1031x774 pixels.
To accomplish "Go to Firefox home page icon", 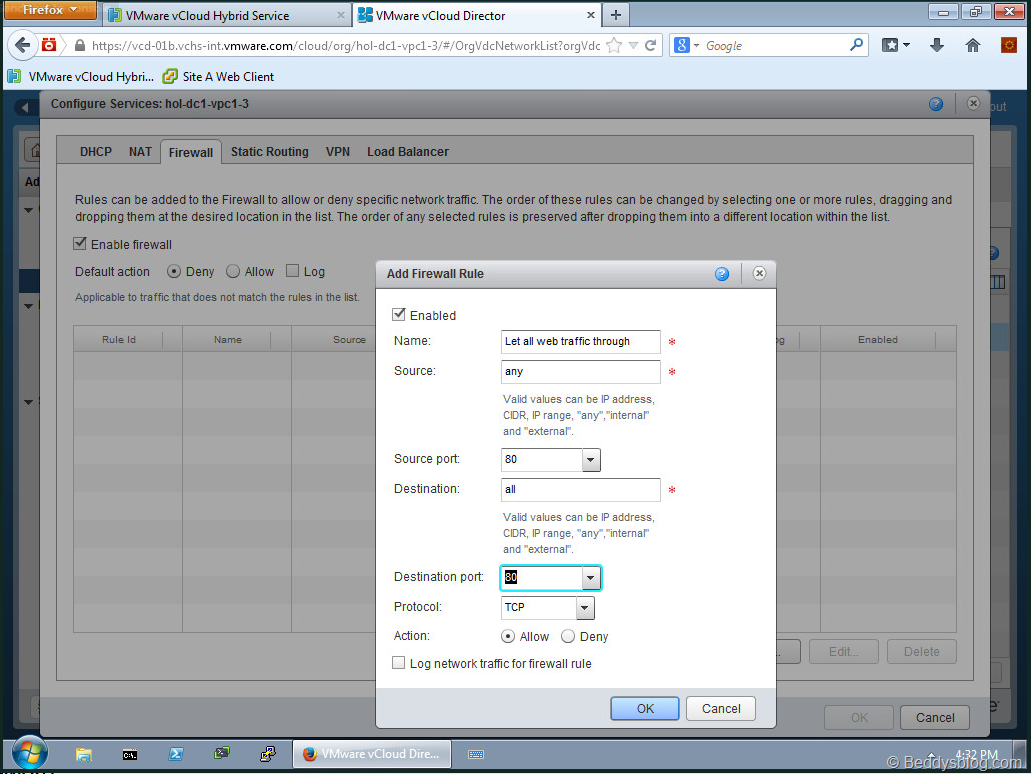I will tap(972, 45).
